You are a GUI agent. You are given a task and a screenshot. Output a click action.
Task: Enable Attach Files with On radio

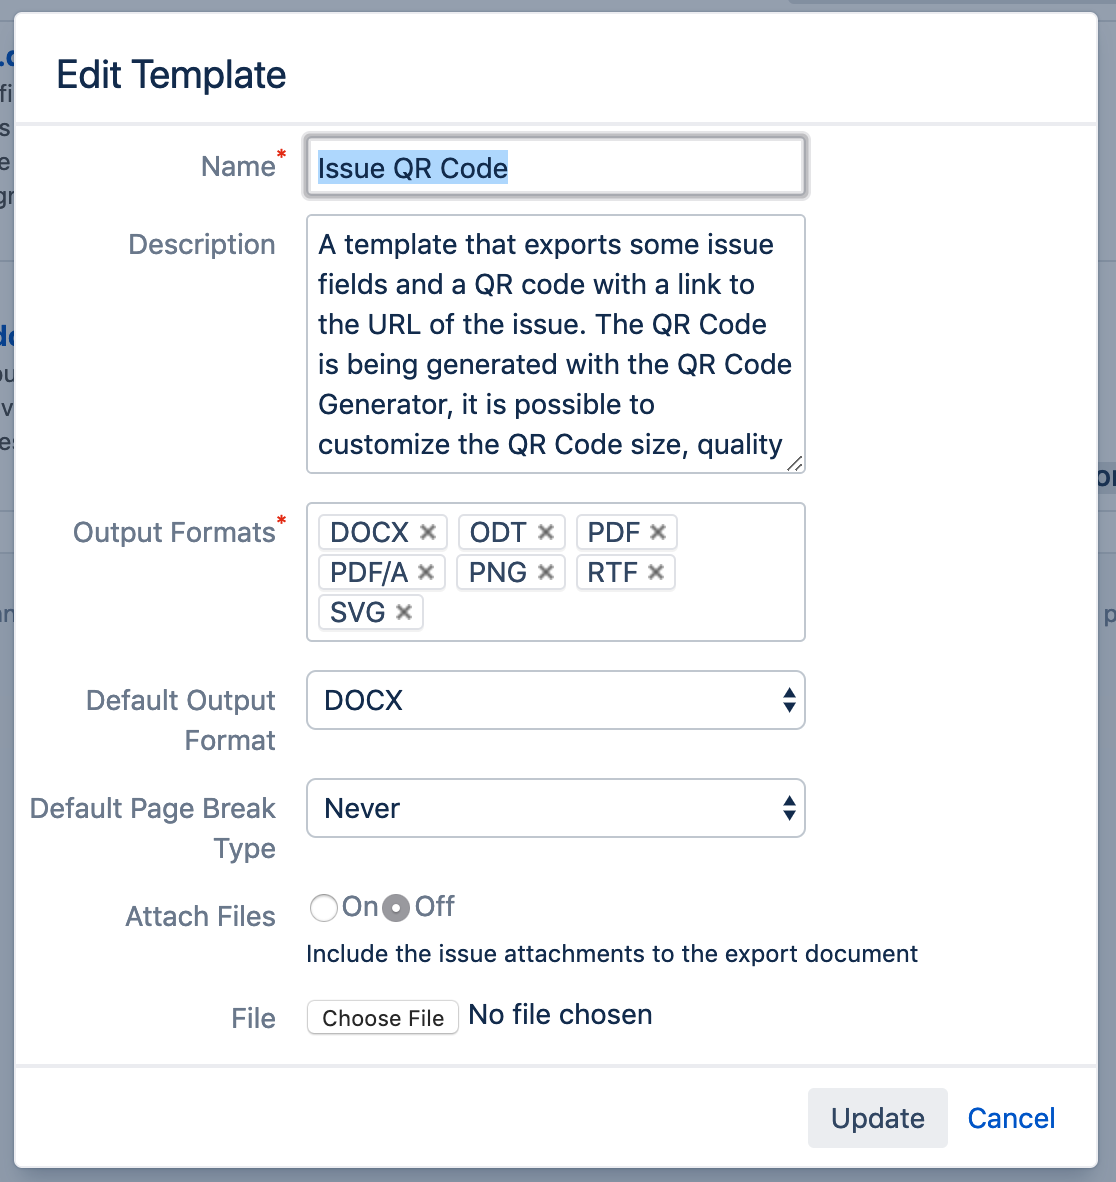point(324,908)
